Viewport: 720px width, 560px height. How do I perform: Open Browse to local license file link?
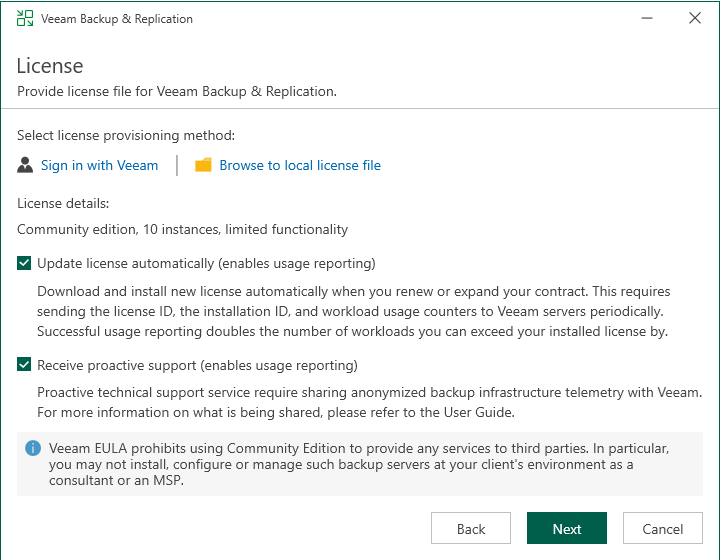[x=300, y=165]
